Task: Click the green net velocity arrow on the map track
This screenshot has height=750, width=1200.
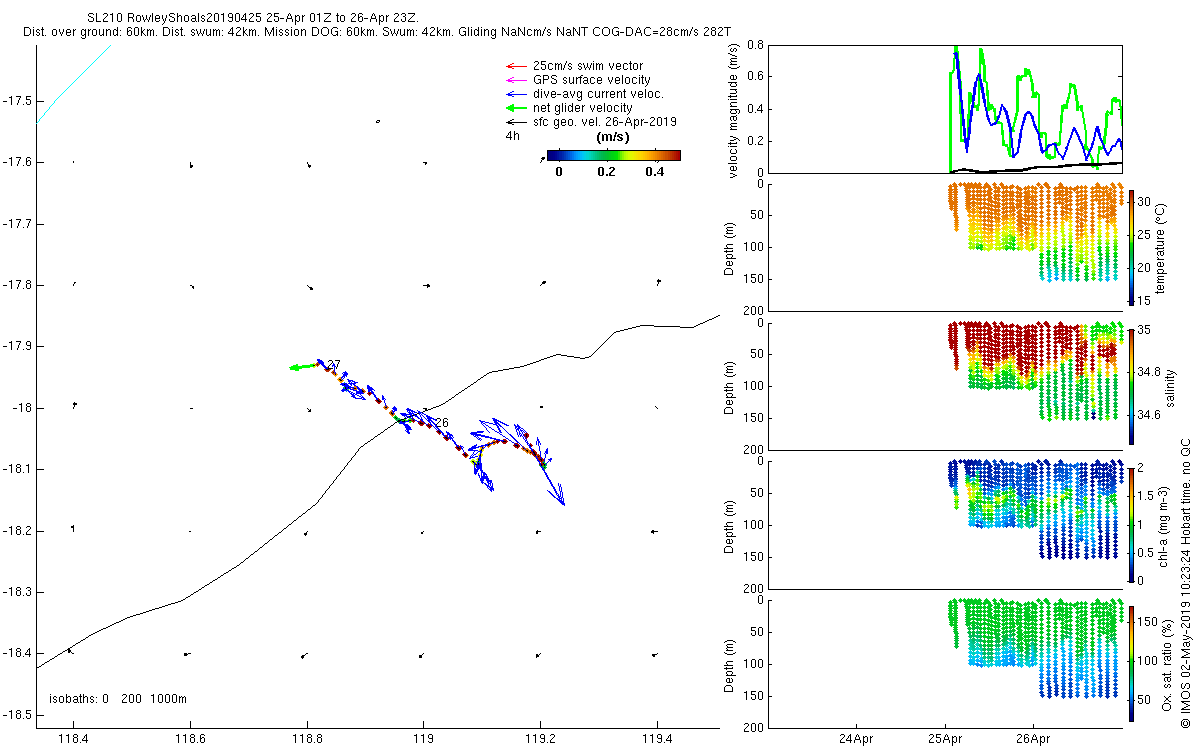Action: pos(303,367)
